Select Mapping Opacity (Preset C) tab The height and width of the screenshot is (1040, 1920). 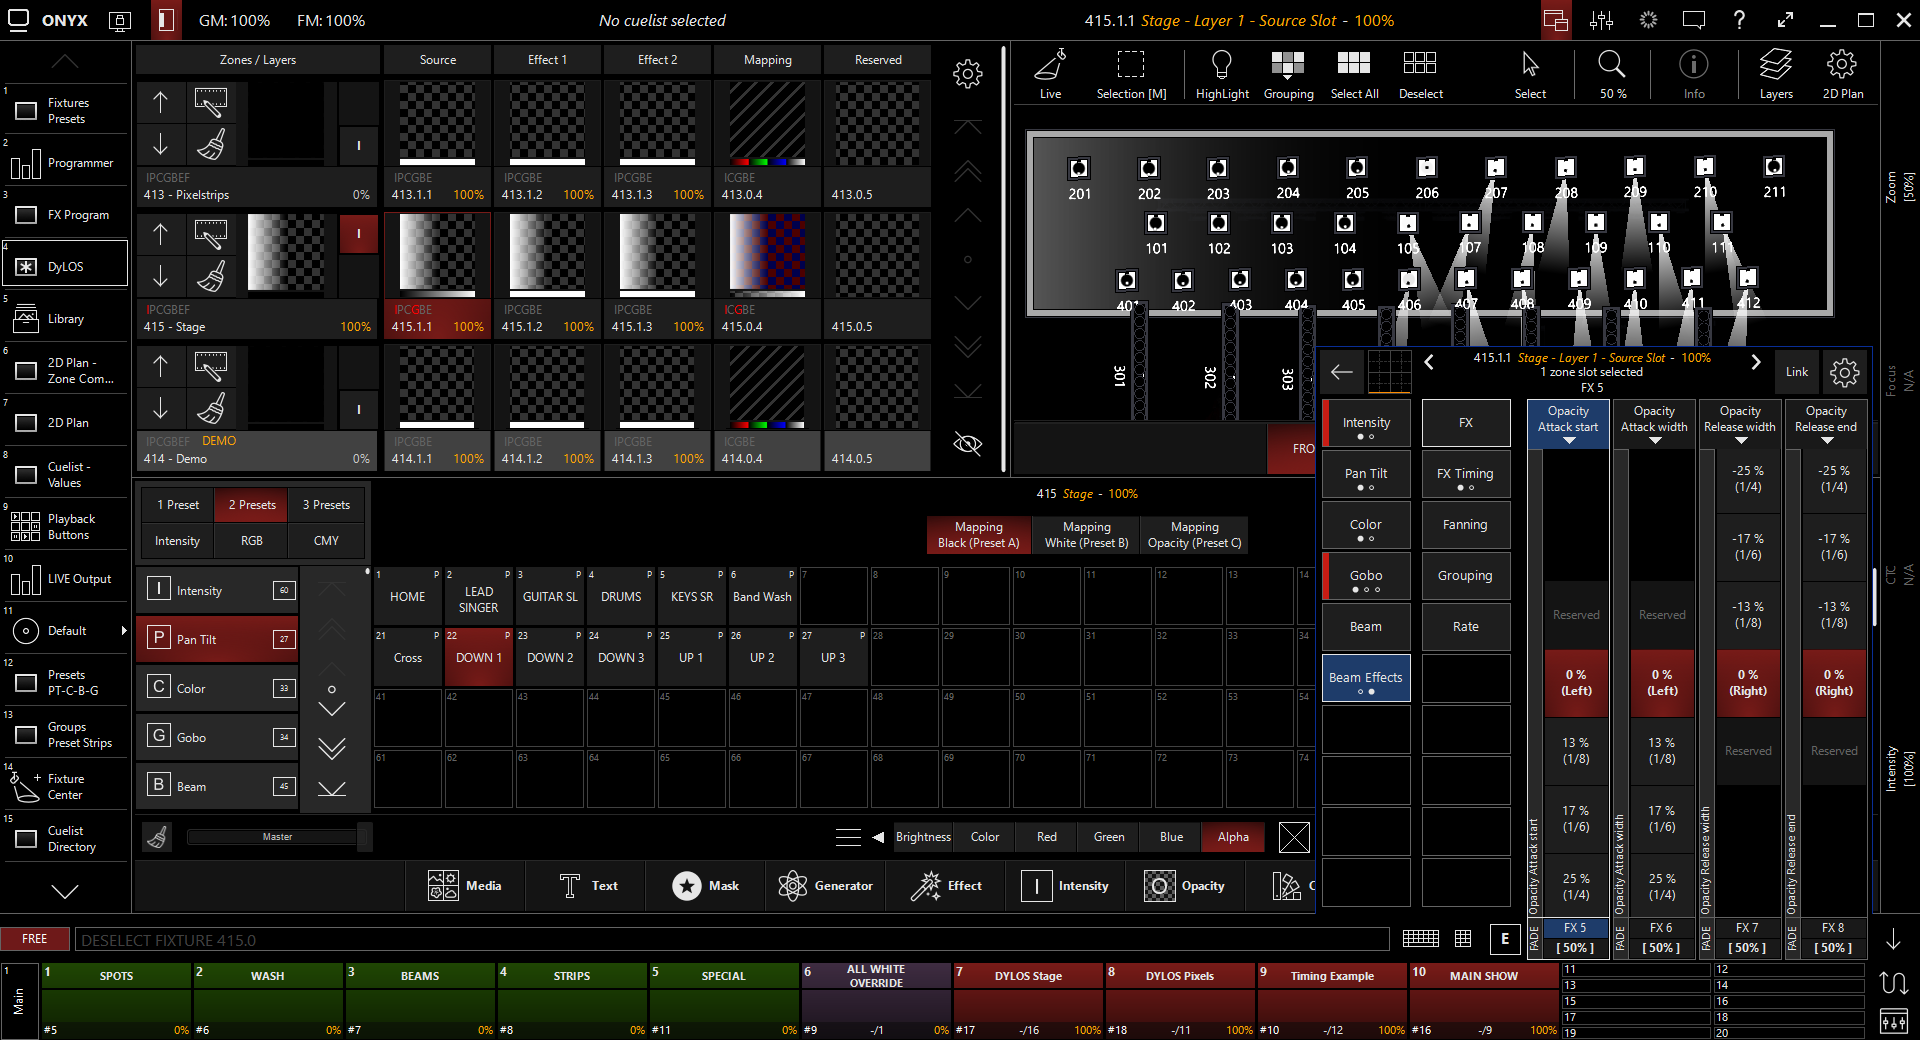point(1194,535)
